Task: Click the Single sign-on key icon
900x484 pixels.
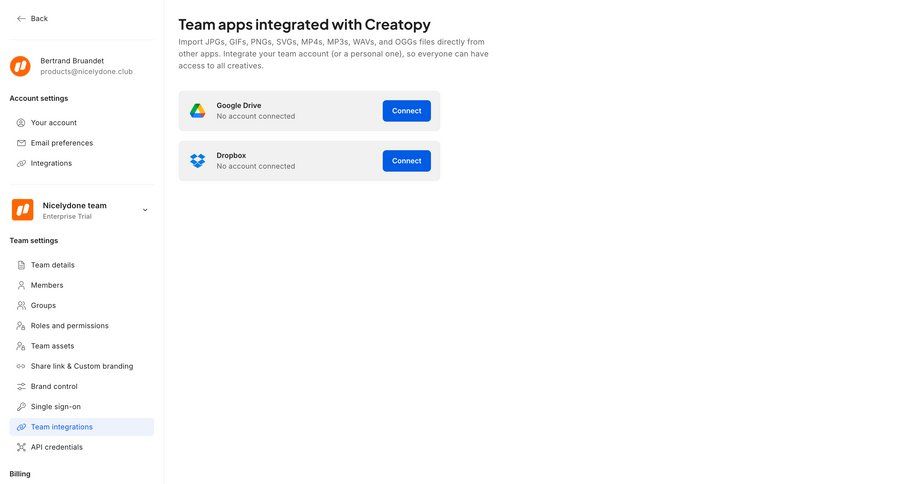Action: click(x=21, y=407)
